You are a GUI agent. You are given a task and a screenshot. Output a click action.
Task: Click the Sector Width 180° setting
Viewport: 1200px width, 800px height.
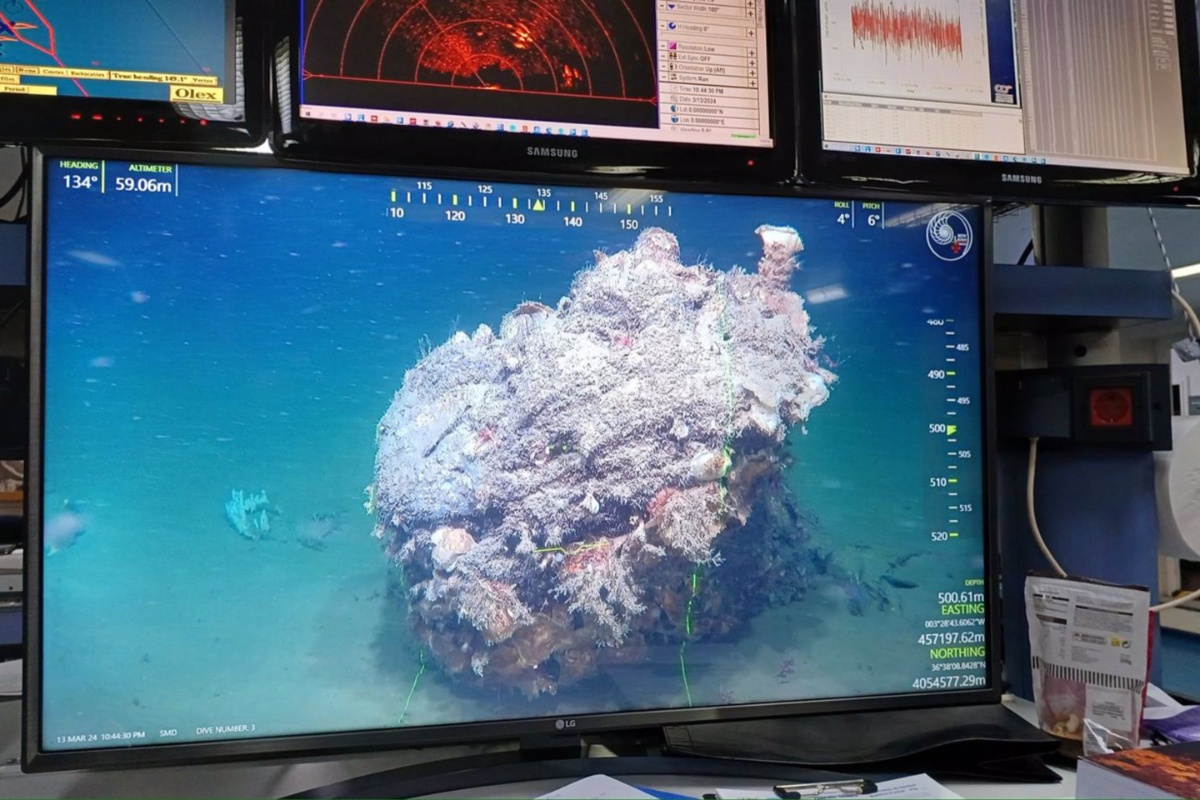[698, 8]
